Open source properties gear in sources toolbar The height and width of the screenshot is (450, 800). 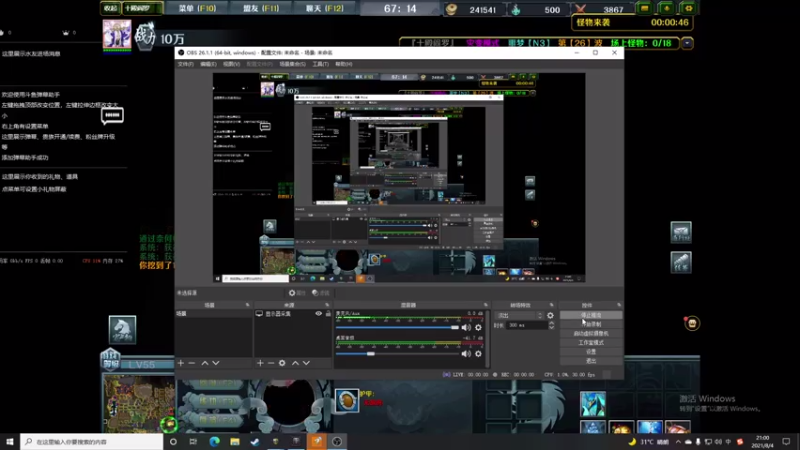tap(282, 363)
